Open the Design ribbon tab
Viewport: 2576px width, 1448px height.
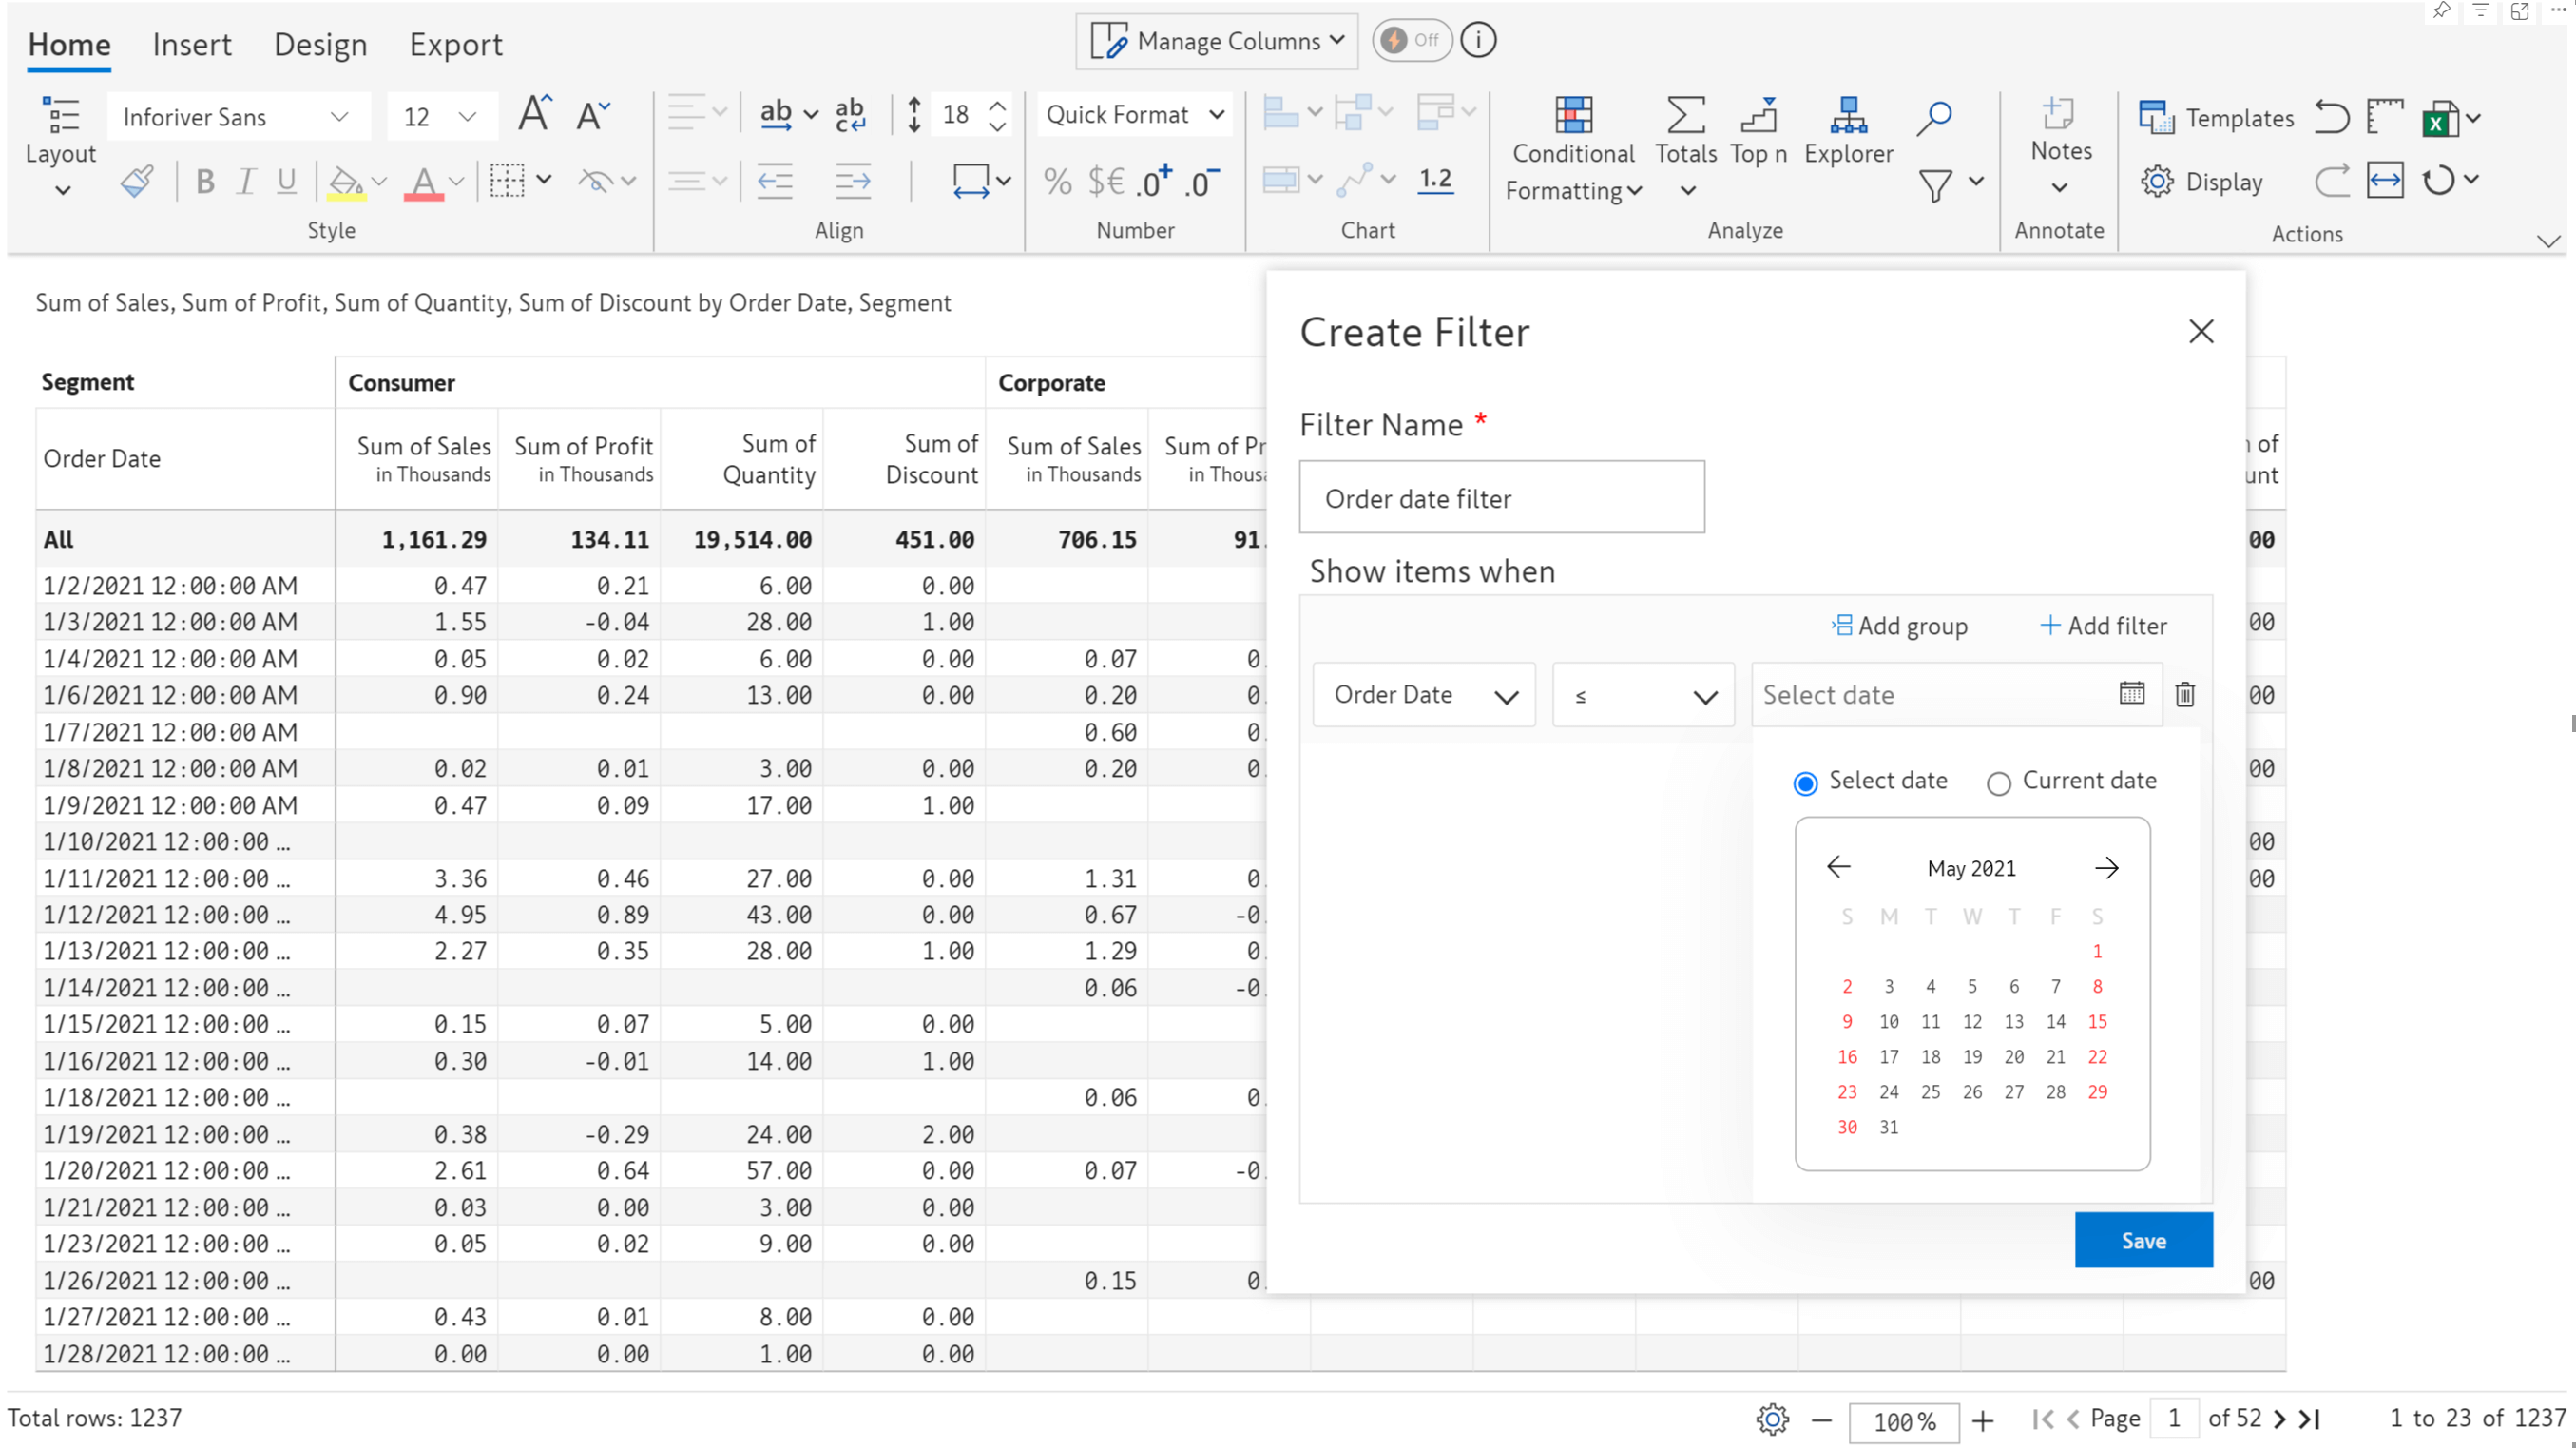(318, 43)
